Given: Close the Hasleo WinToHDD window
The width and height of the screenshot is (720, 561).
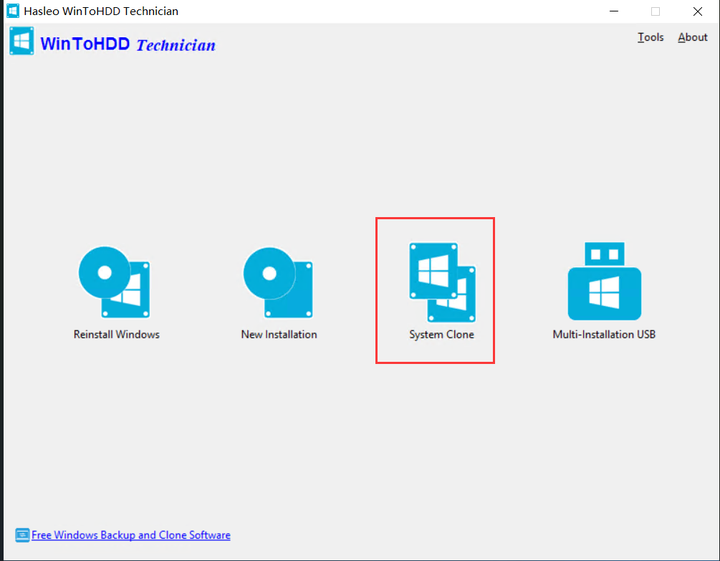Looking at the screenshot, I should point(698,11).
